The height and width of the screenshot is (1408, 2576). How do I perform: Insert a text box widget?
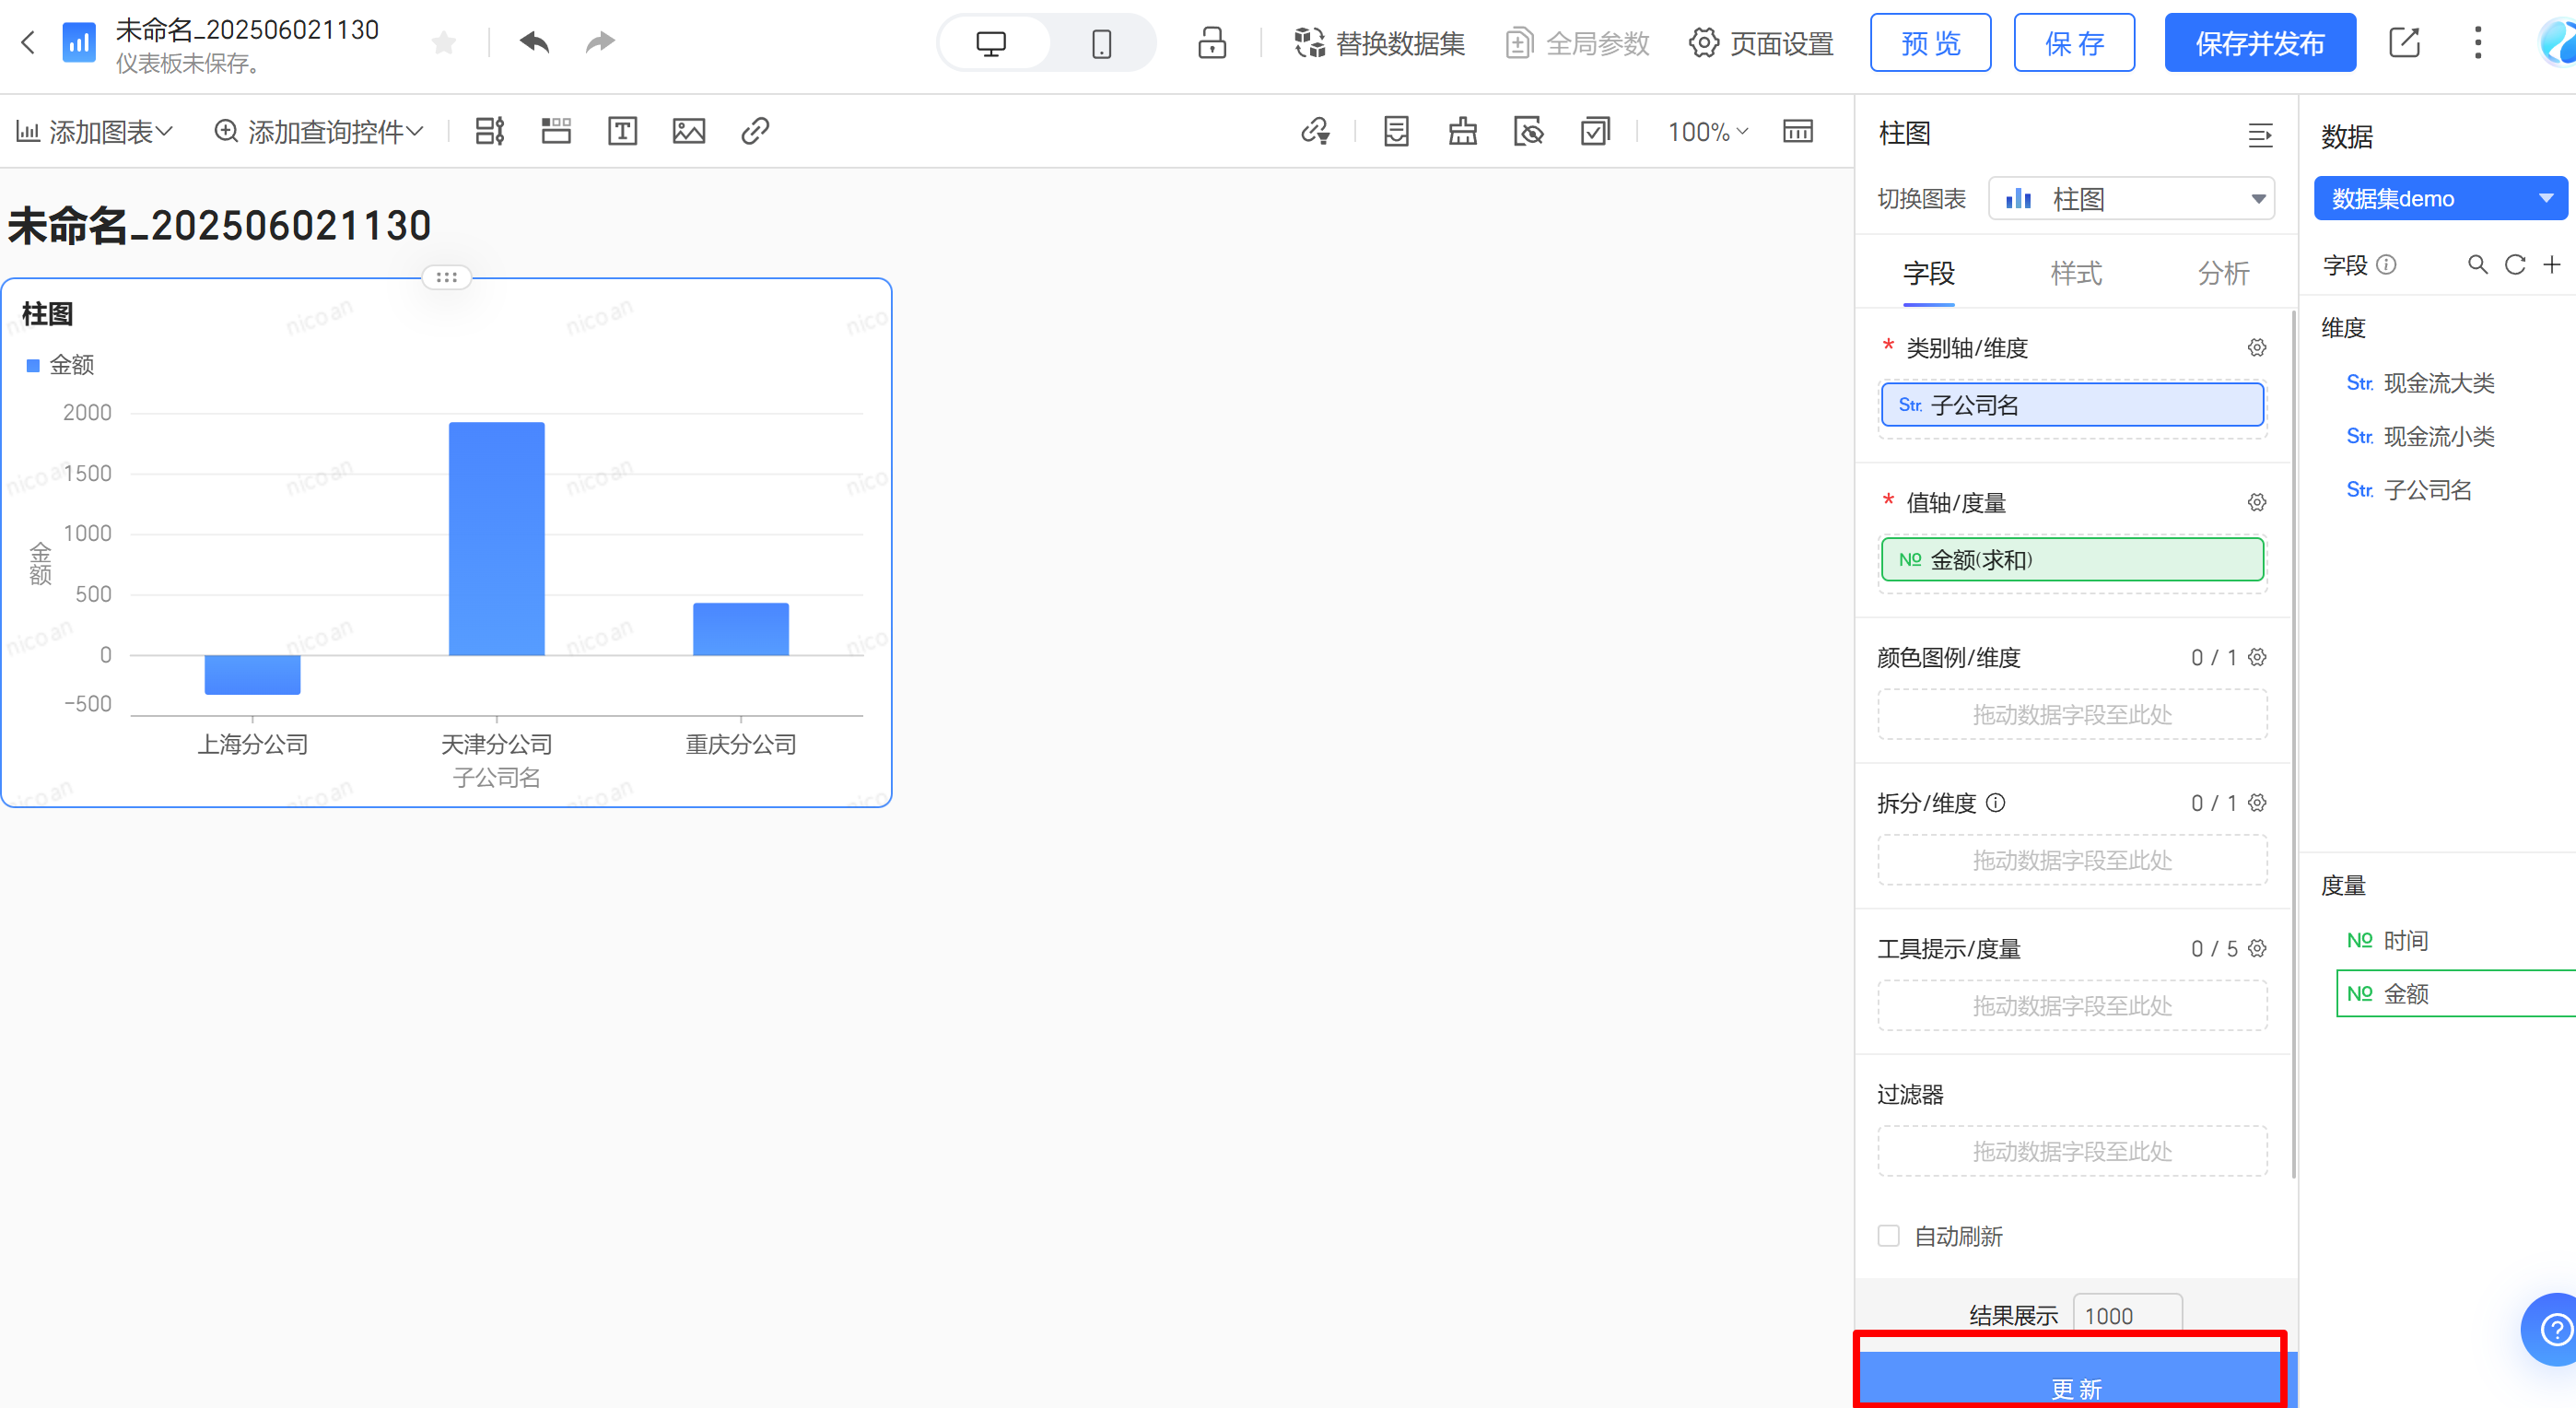click(622, 131)
